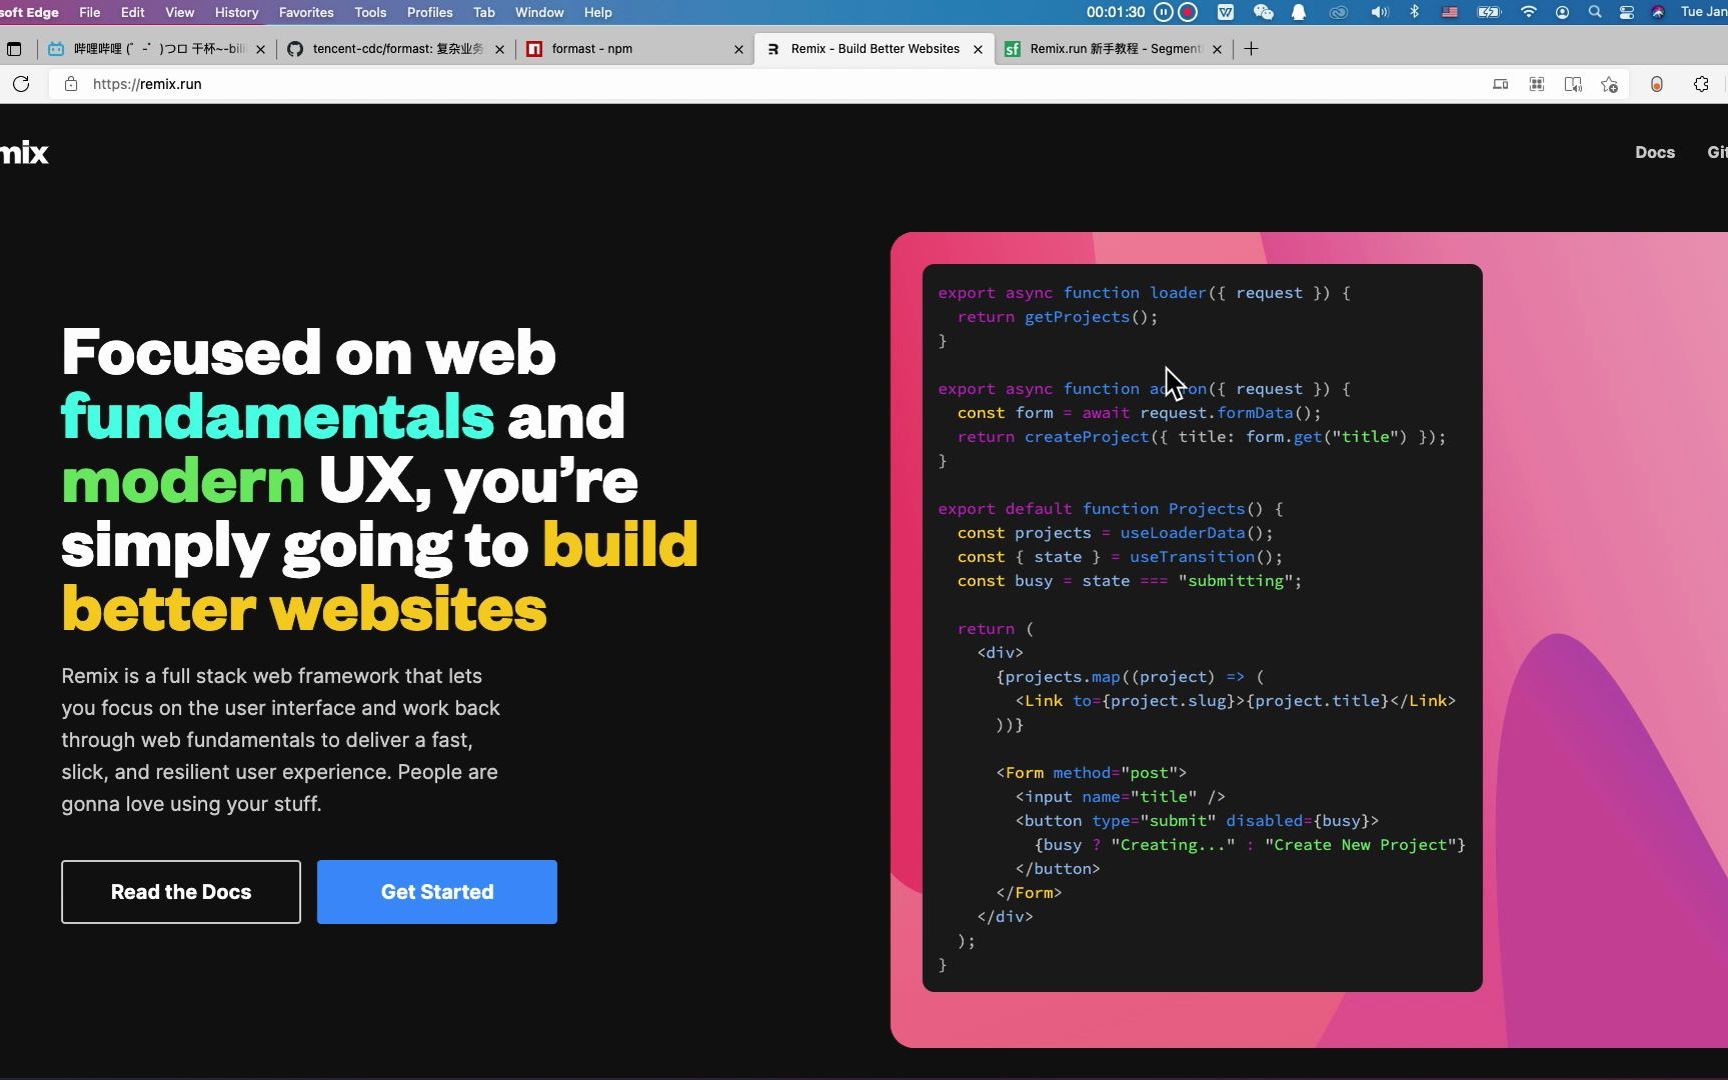Click 'useLoaderData' in the code sample

coord(1182,533)
